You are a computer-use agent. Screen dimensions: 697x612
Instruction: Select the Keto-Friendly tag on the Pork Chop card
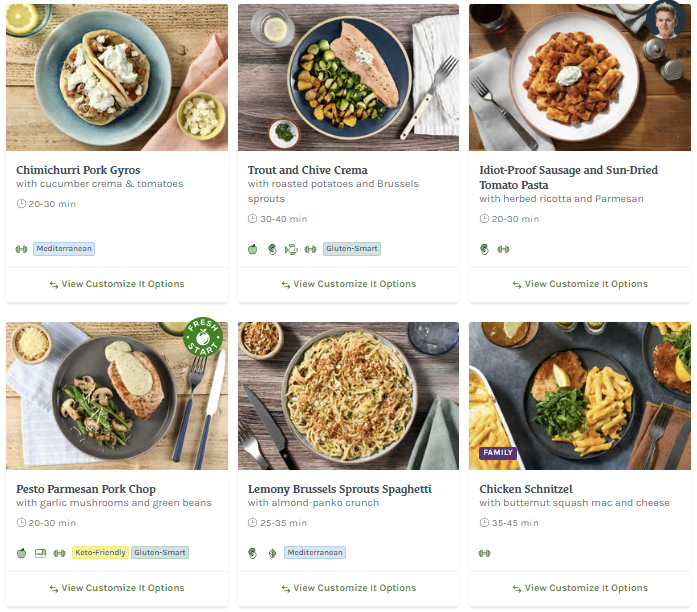pos(100,553)
